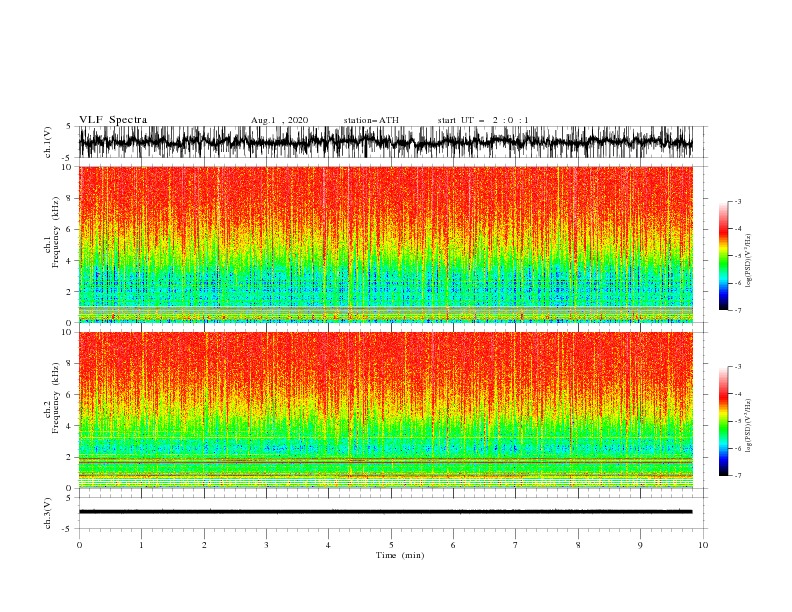
Task: Click the '2' kHz tick on ch.2 frequency axis
Action: click(x=70, y=457)
